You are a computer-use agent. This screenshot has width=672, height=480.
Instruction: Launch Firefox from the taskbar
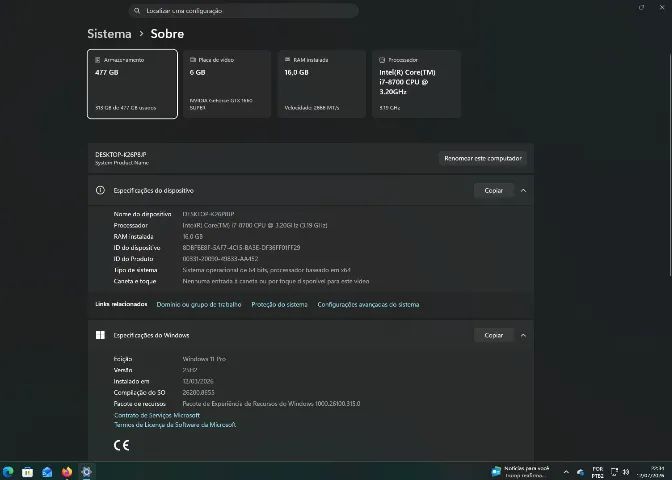click(x=67, y=472)
